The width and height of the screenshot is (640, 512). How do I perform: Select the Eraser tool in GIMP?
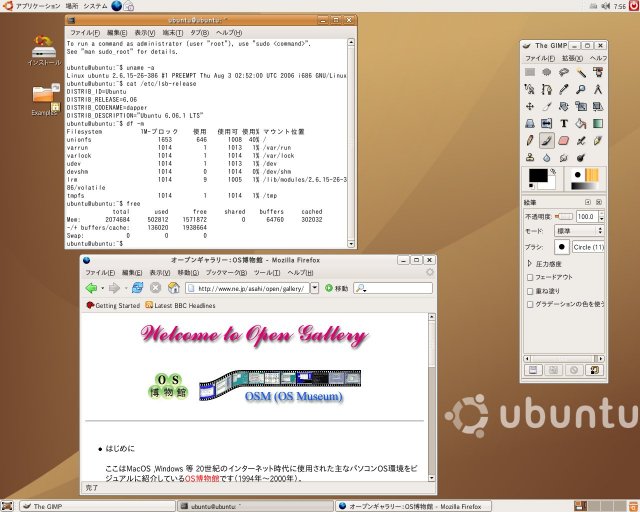click(x=564, y=140)
